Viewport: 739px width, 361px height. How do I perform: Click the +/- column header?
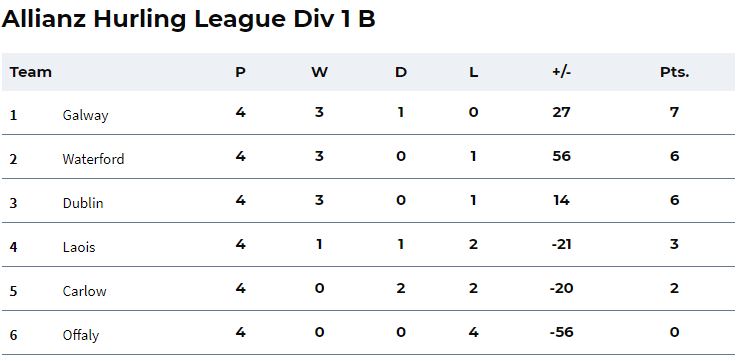561,72
